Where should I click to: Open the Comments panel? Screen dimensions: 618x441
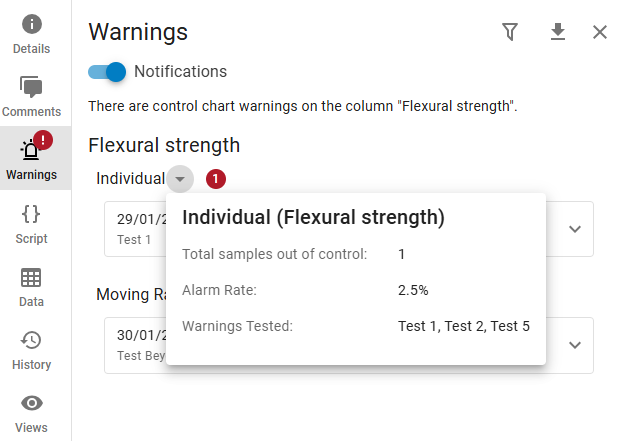tap(32, 96)
